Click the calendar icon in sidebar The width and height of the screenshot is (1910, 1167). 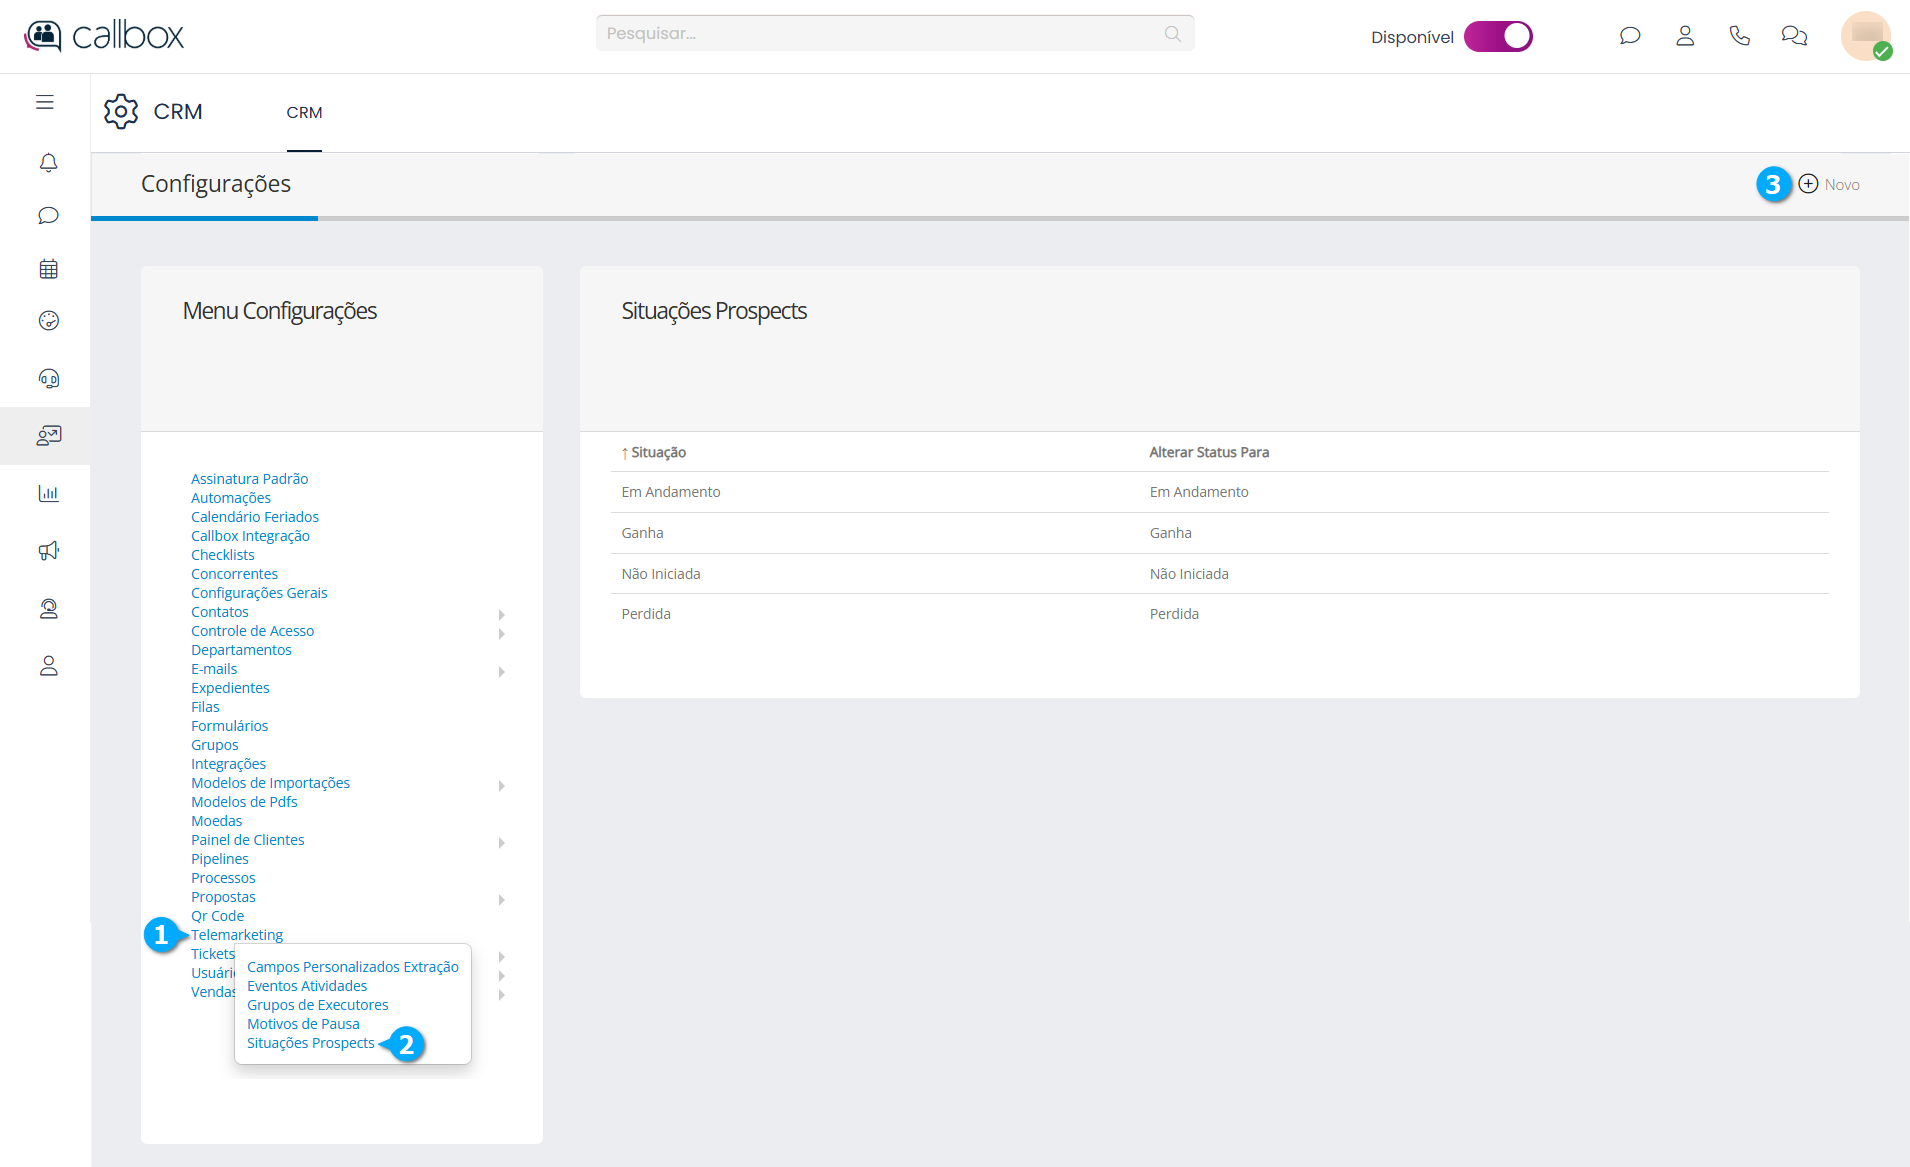(x=48, y=269)
